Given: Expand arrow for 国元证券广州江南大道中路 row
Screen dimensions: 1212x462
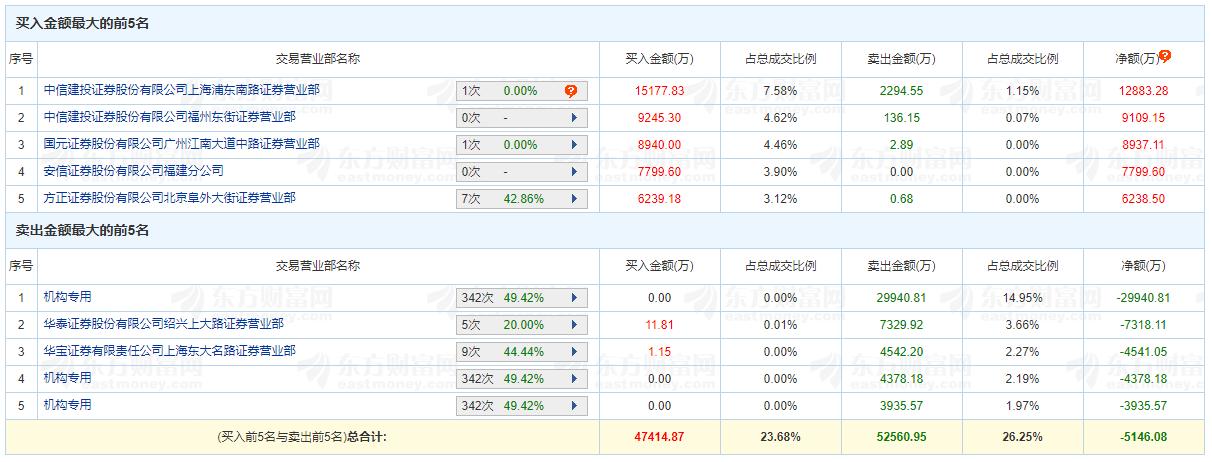Looking at the screenshot, I should (x=574, y=145).
